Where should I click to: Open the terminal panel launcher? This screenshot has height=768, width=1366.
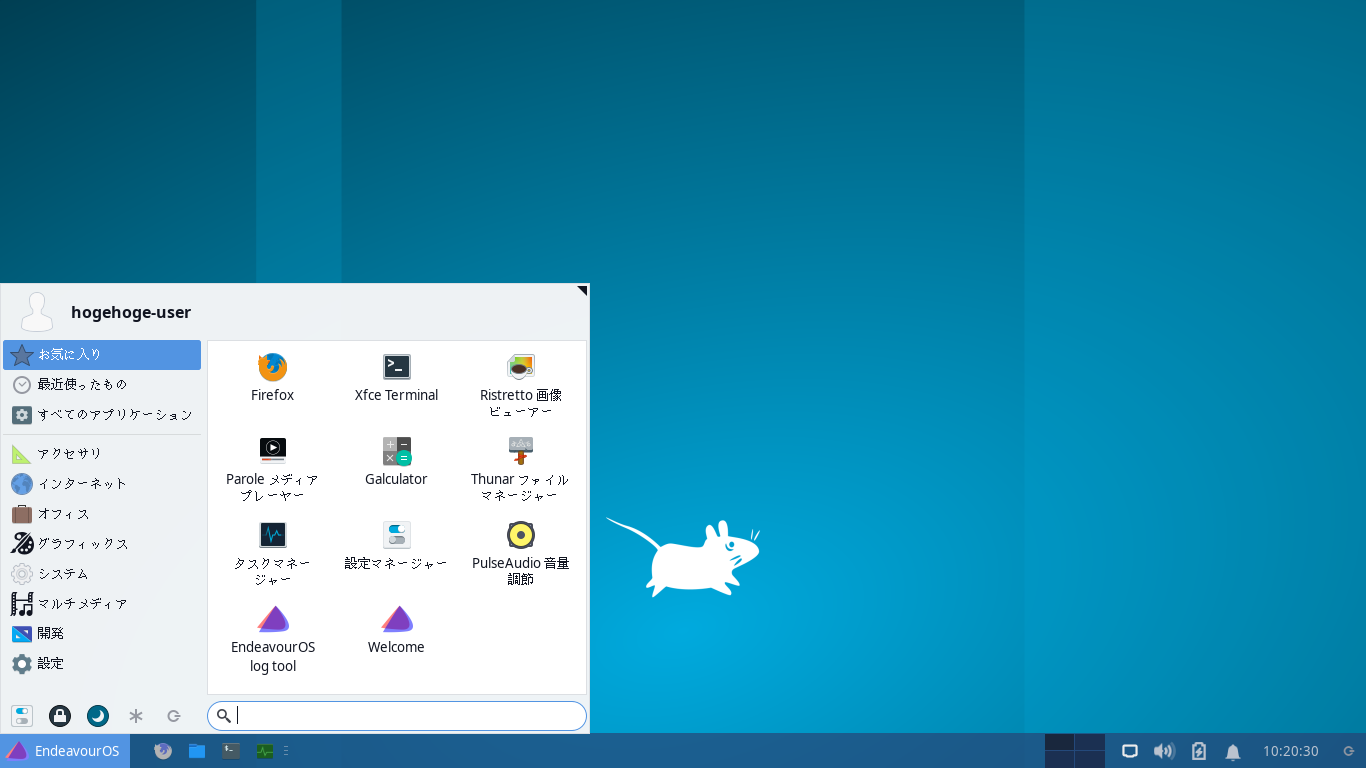pyautogui.click(x=231, y=751)
